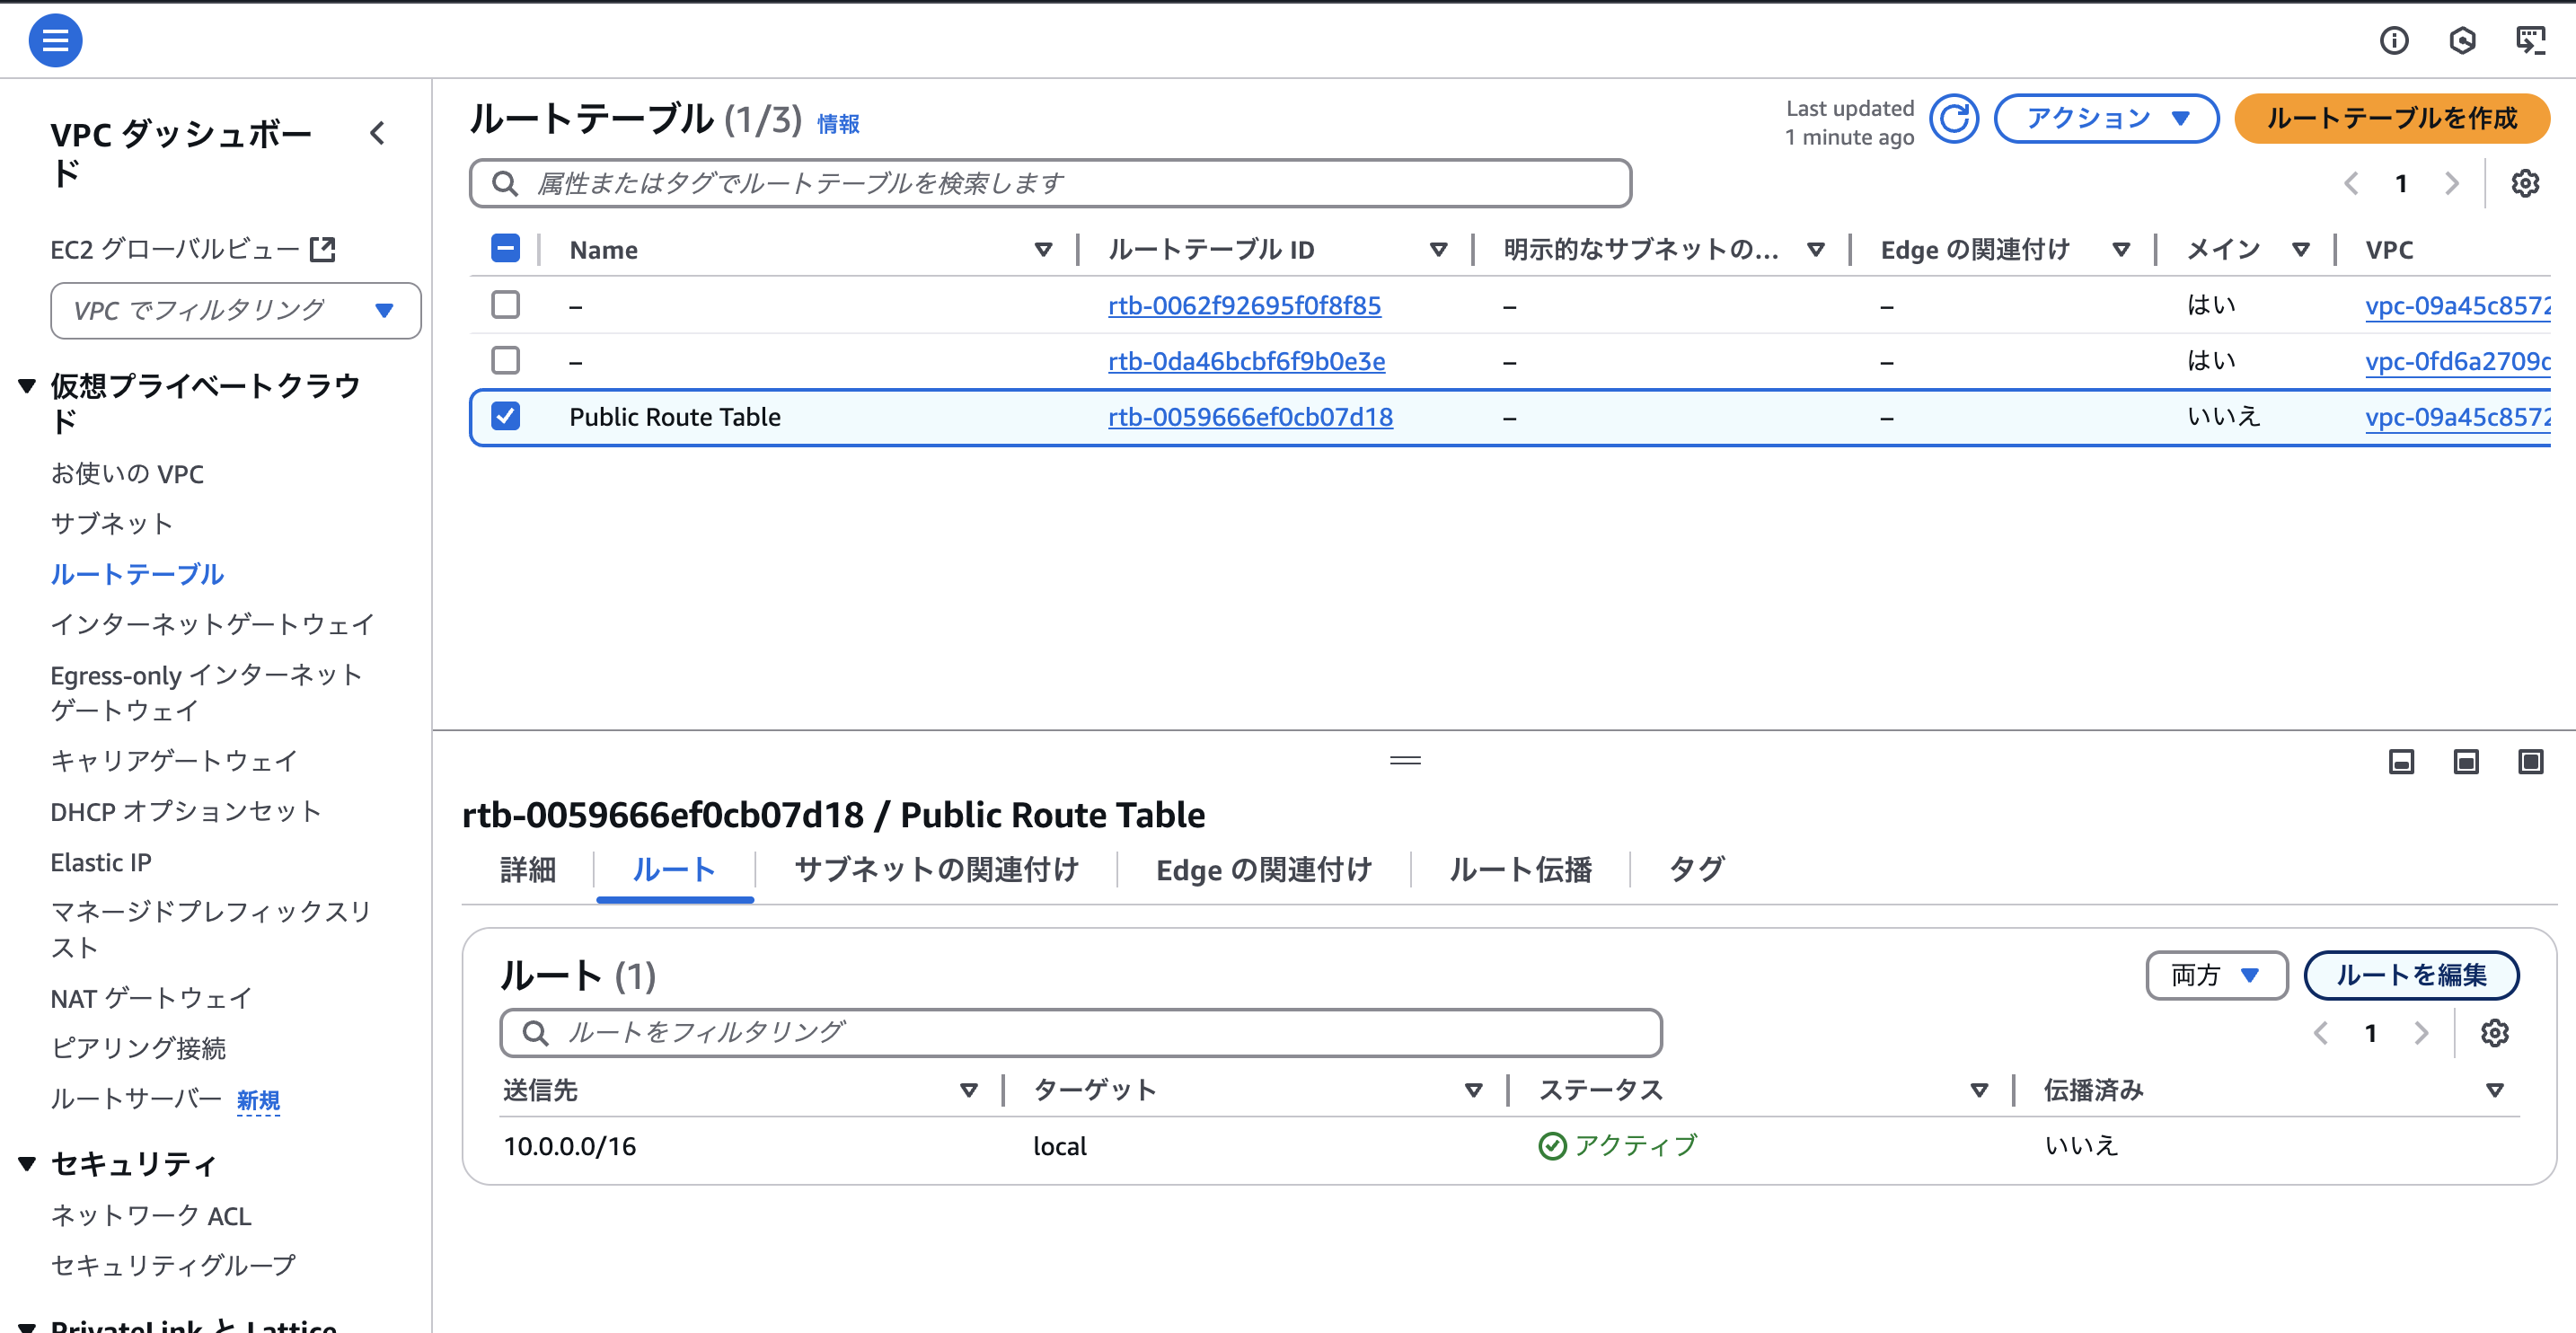Open EC2 Global View external link
This screenshot has width=2576, height=1333.
pos(192,249)
